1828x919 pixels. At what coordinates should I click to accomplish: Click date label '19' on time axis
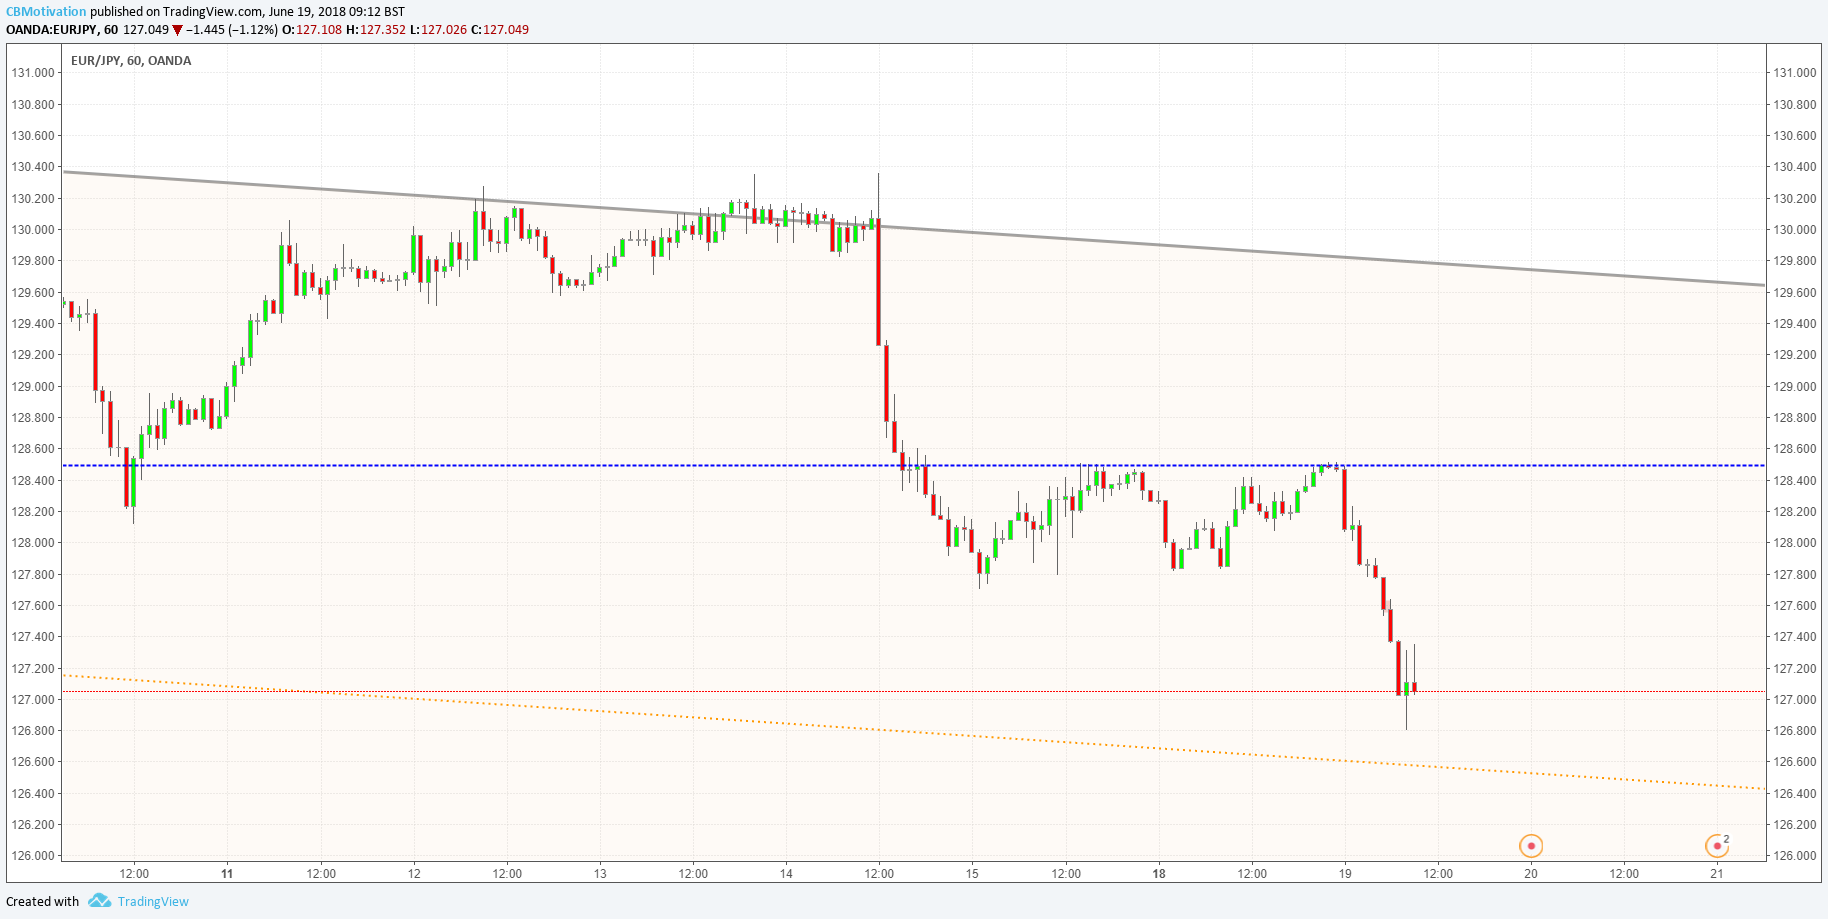1345,873
